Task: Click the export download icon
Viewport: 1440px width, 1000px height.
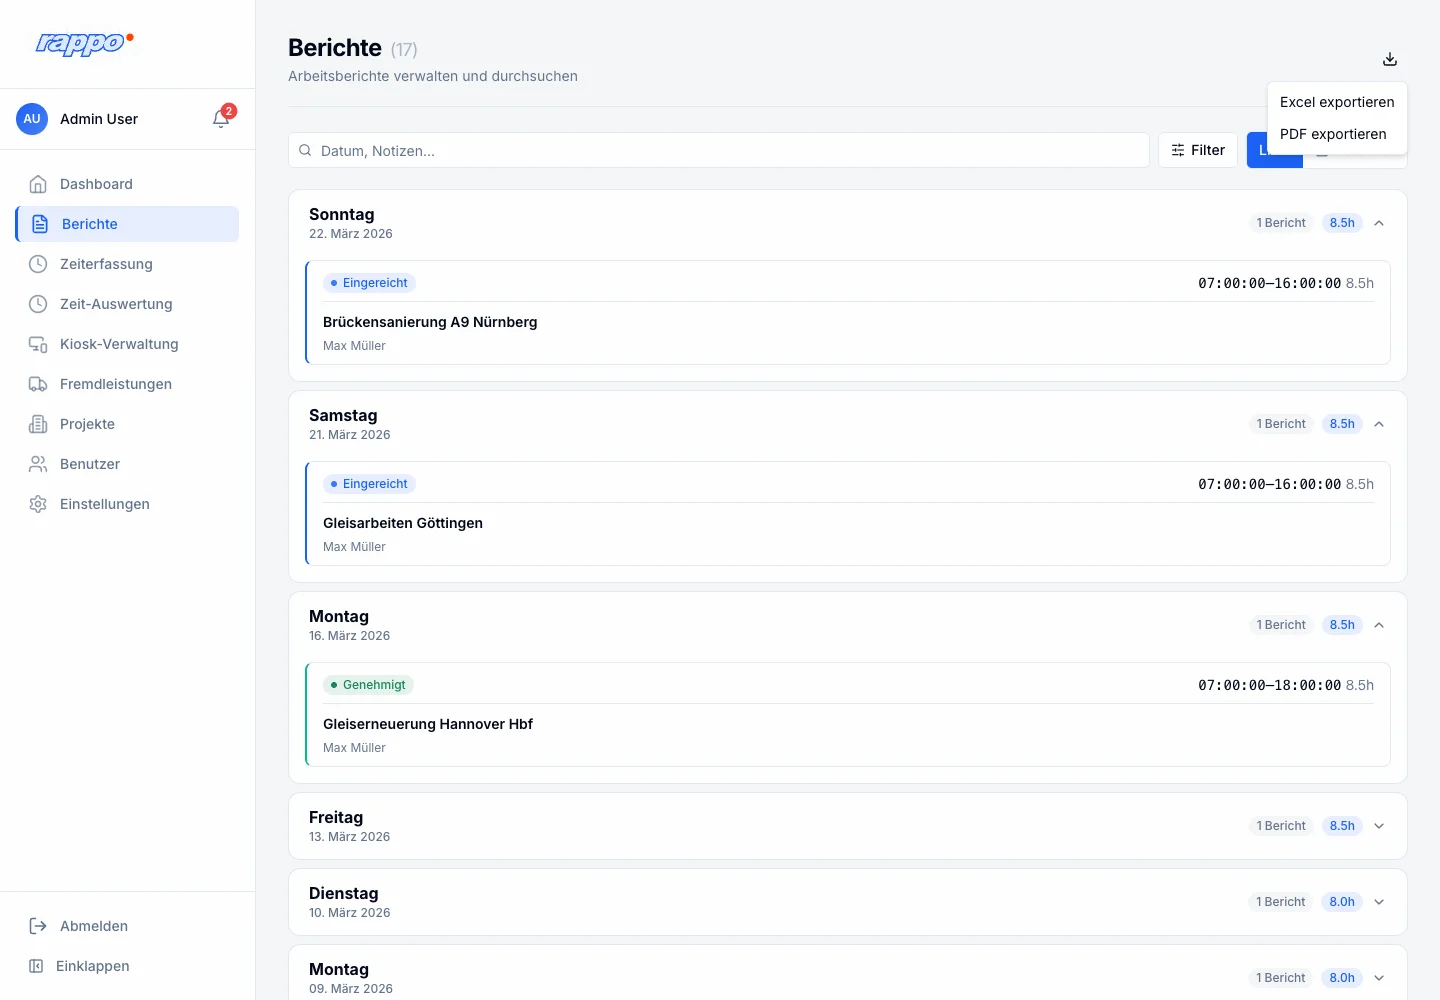Action: click(1390, 59)
